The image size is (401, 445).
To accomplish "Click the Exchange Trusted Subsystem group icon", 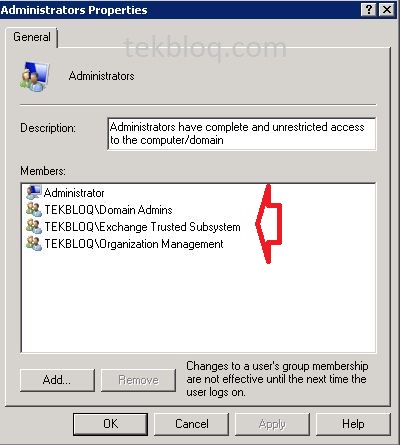I will click(34, 227).
